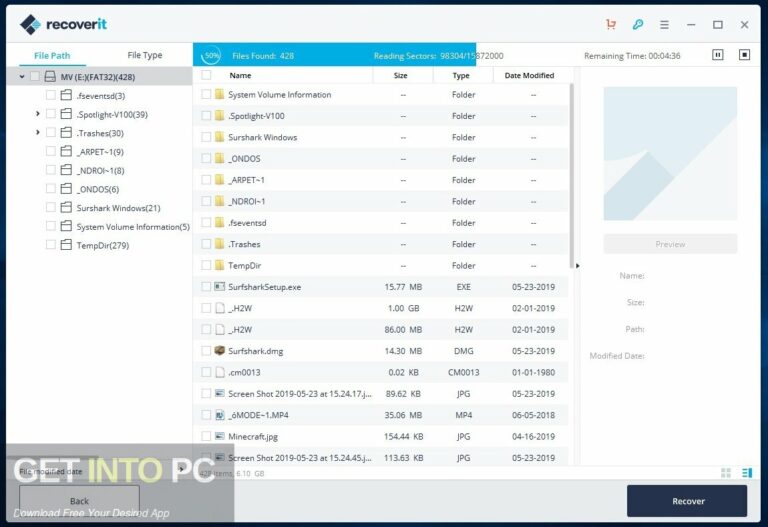Viewport: 768px width, 527px height.
Task: Select the .Spotlight-V100 folder row name
Action: click(256, 116)
